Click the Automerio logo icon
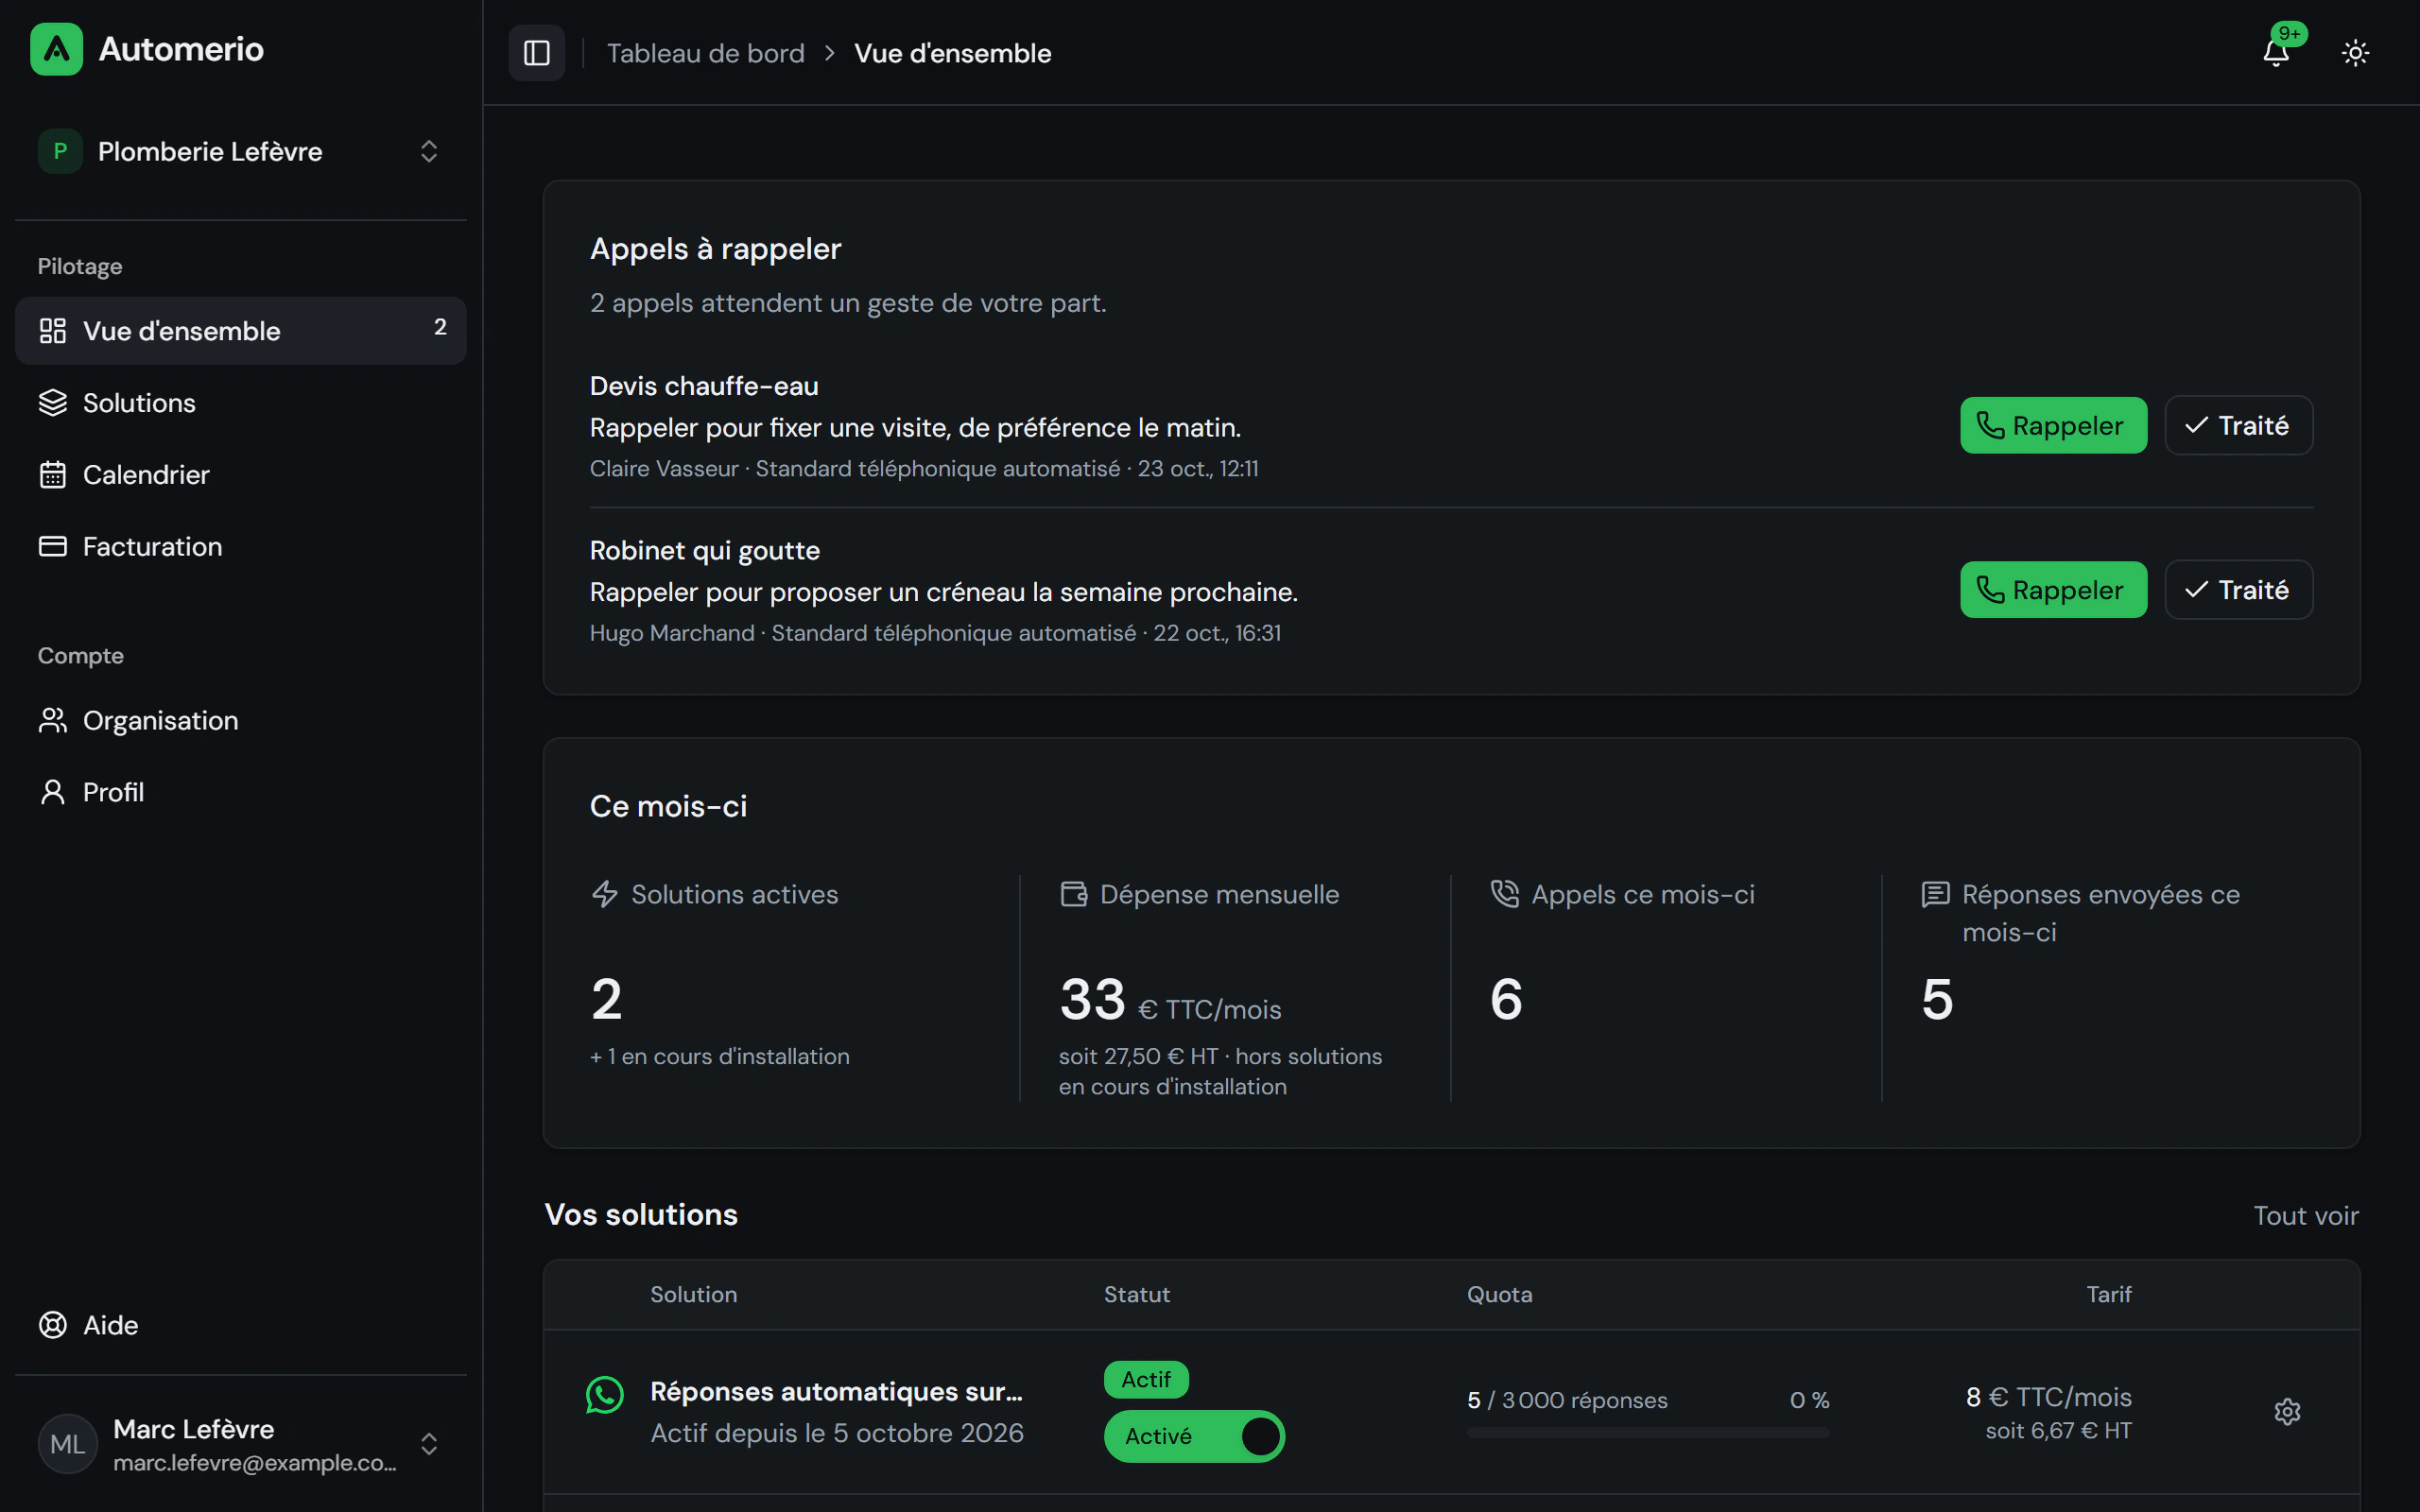 (56, 49)
